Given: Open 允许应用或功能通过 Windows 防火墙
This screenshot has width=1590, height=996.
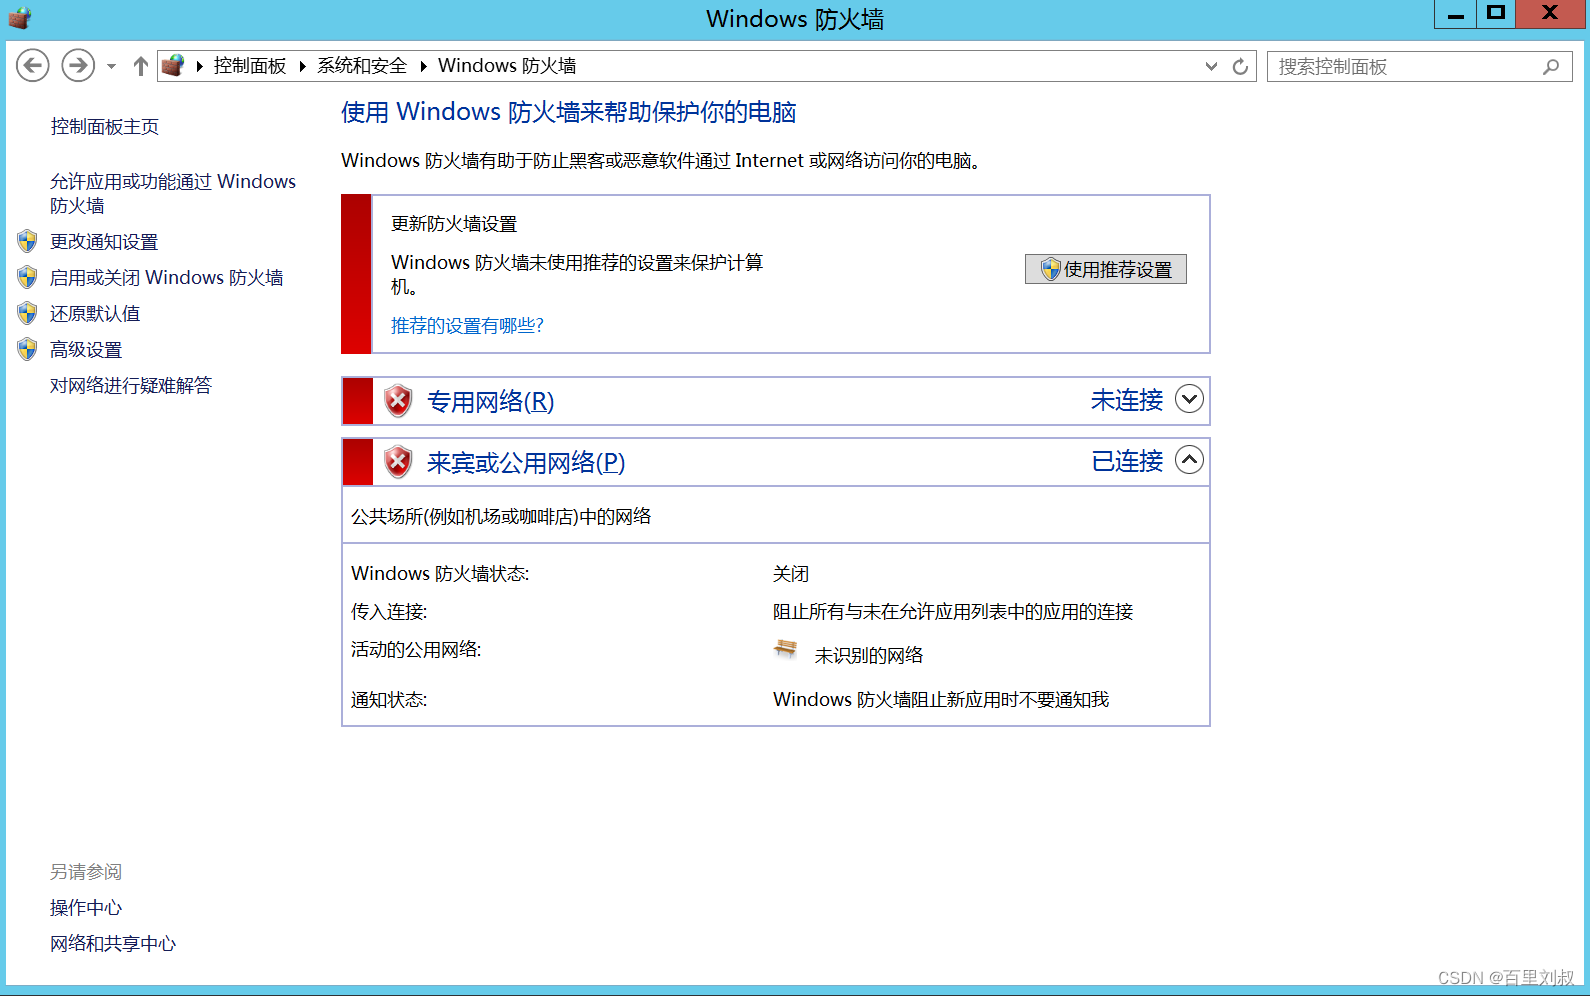Looking at the screenshot, I should (x=173, y=193).
